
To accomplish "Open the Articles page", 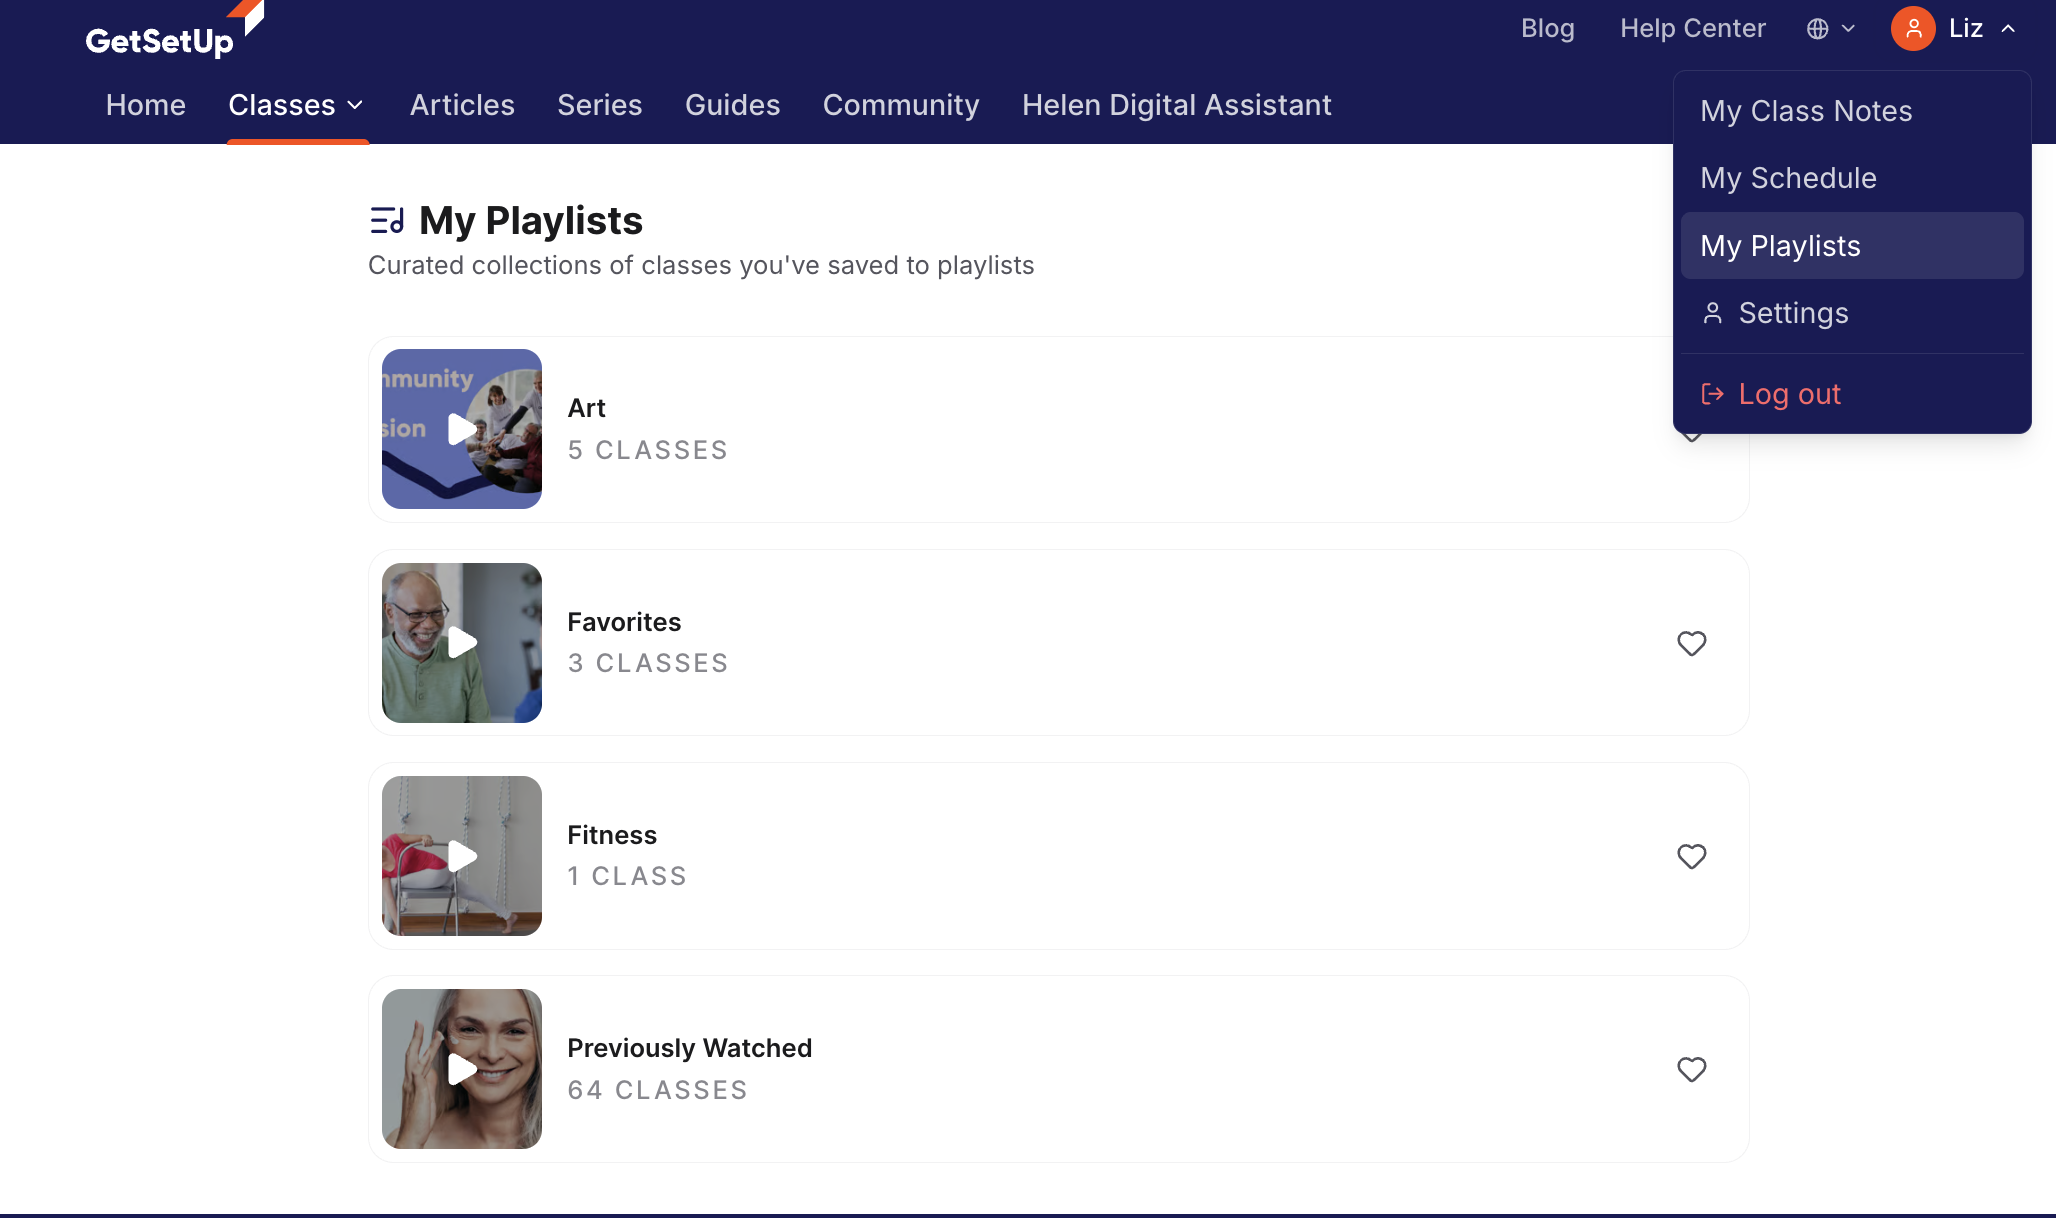I will click(x=462, y=105).
